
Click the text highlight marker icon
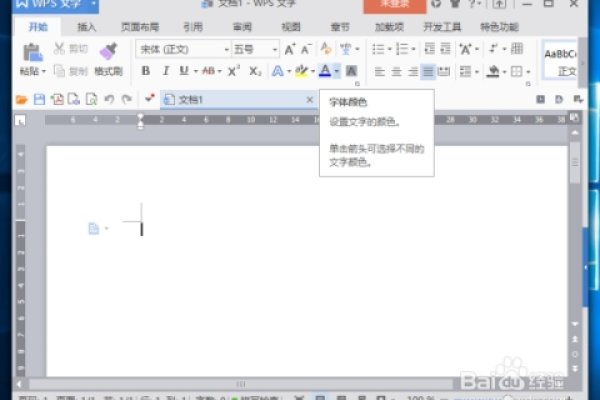[x=300, y=71]
